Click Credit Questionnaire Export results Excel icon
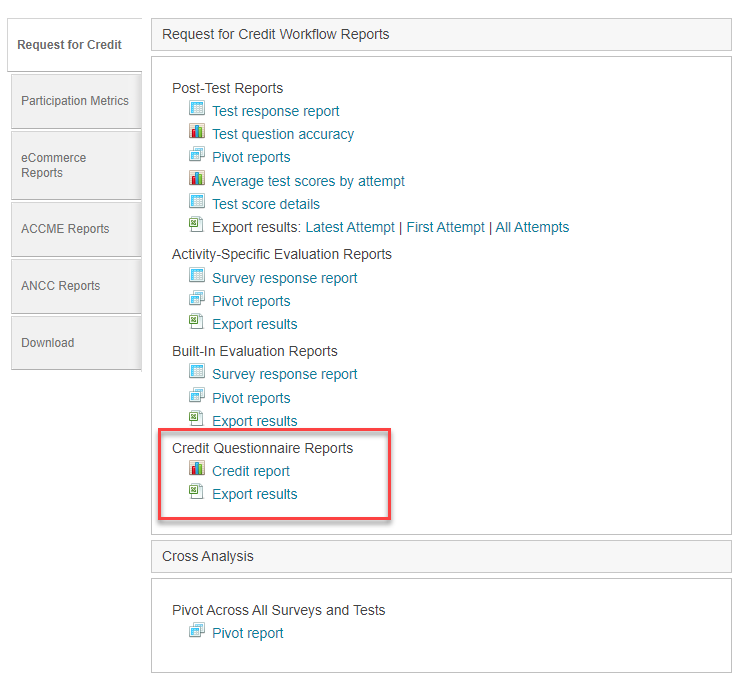 click(x=196, y=491)
